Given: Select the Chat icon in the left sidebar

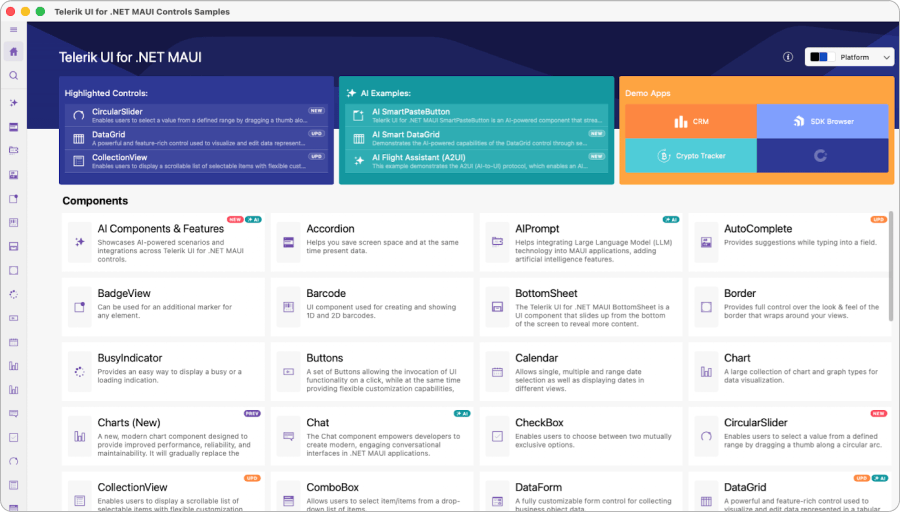Looking at the screenshot, I should pyautogui.click(x=14, y=413).
